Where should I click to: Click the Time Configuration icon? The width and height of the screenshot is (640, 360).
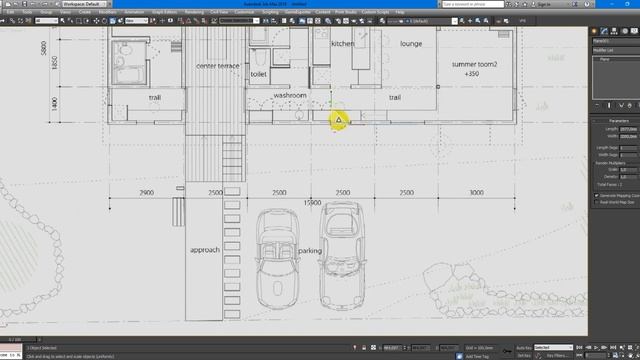pyautogui.click(x=616, y=356)
